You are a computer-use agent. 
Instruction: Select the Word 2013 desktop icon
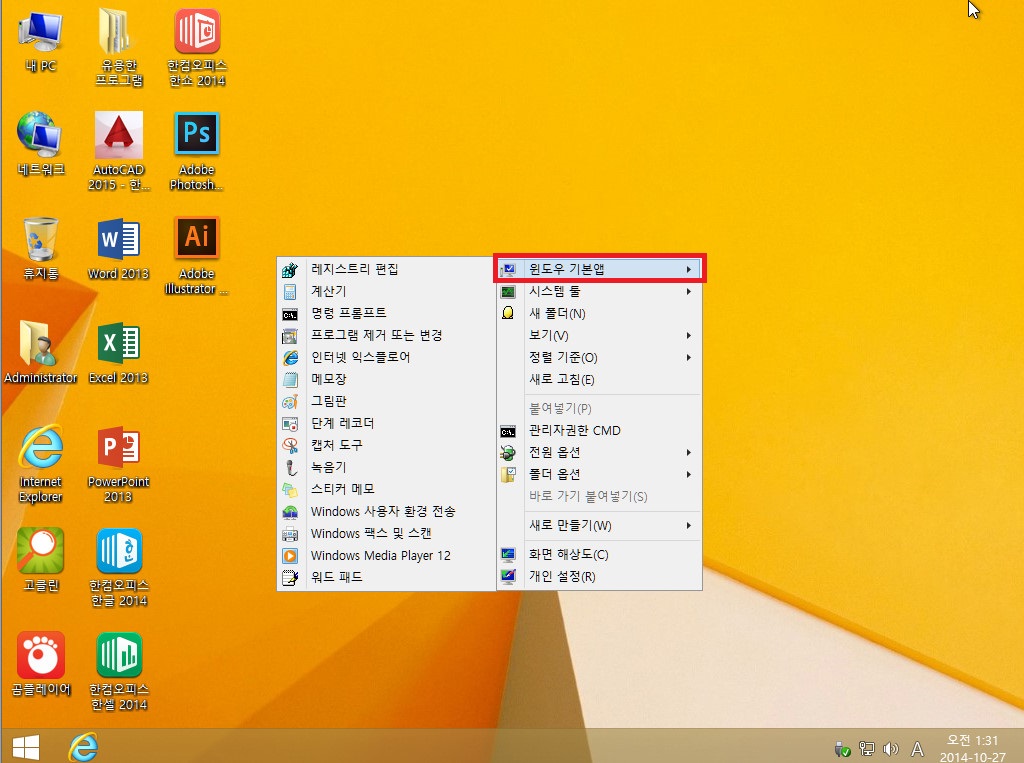[118, 248]
